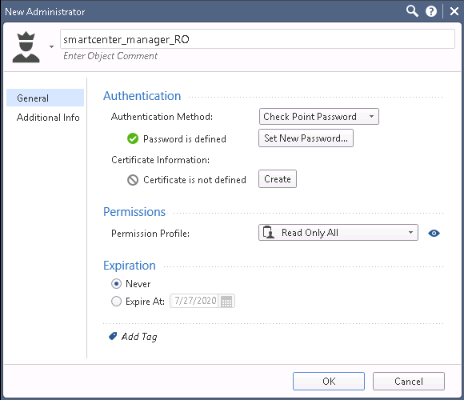This screenshot has height=400, width=464.
Task: Open the dropdown arrow beside the administrator icon
Action: 51,47
